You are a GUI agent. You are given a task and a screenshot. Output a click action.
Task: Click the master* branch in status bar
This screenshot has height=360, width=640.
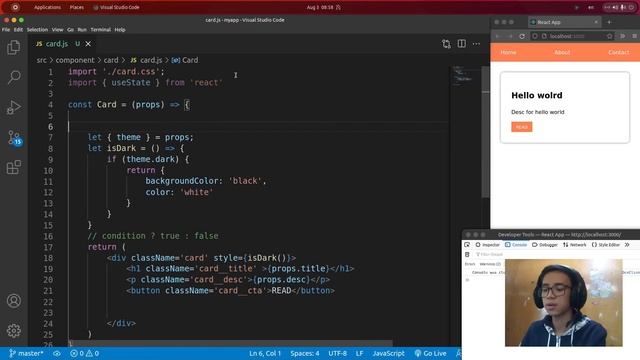point(26,353)
